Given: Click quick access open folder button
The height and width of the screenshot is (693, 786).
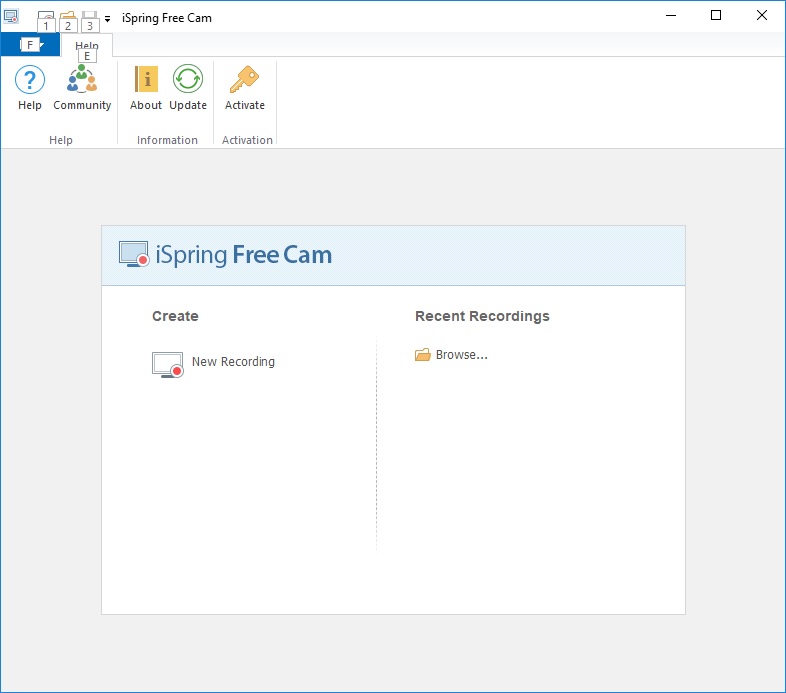Looking at the screenshot, I should coord(68,17).
